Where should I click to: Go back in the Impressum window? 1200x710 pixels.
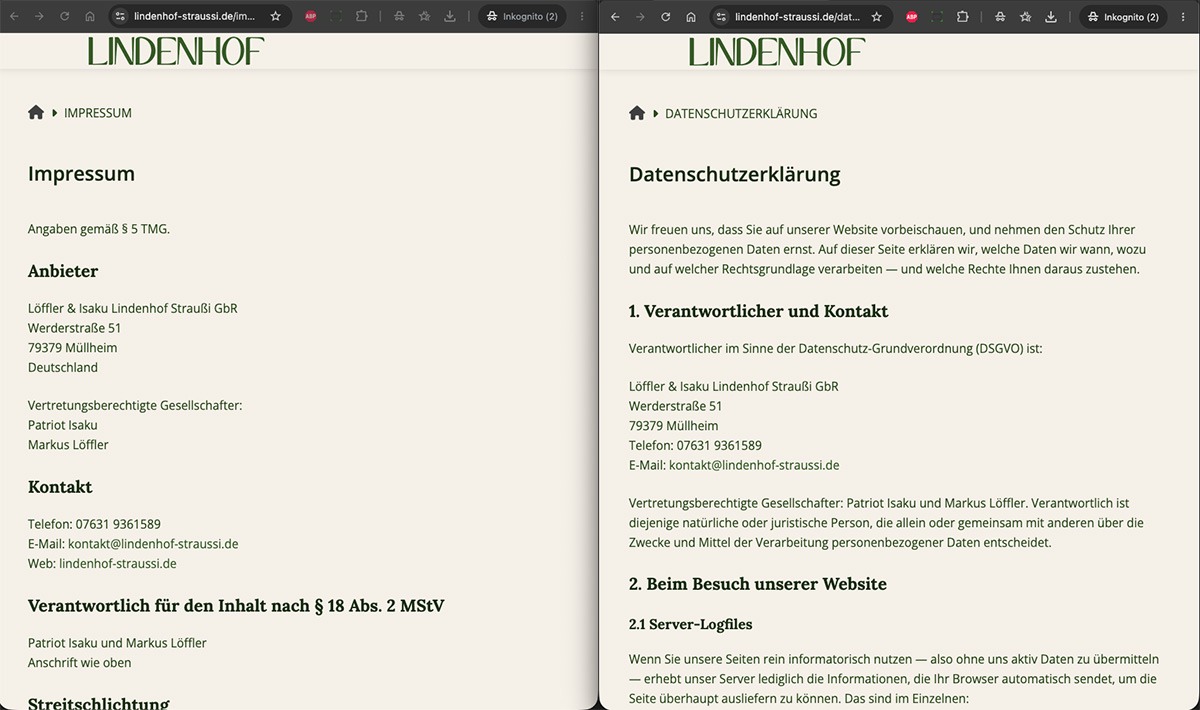click(x=13, y=16)
